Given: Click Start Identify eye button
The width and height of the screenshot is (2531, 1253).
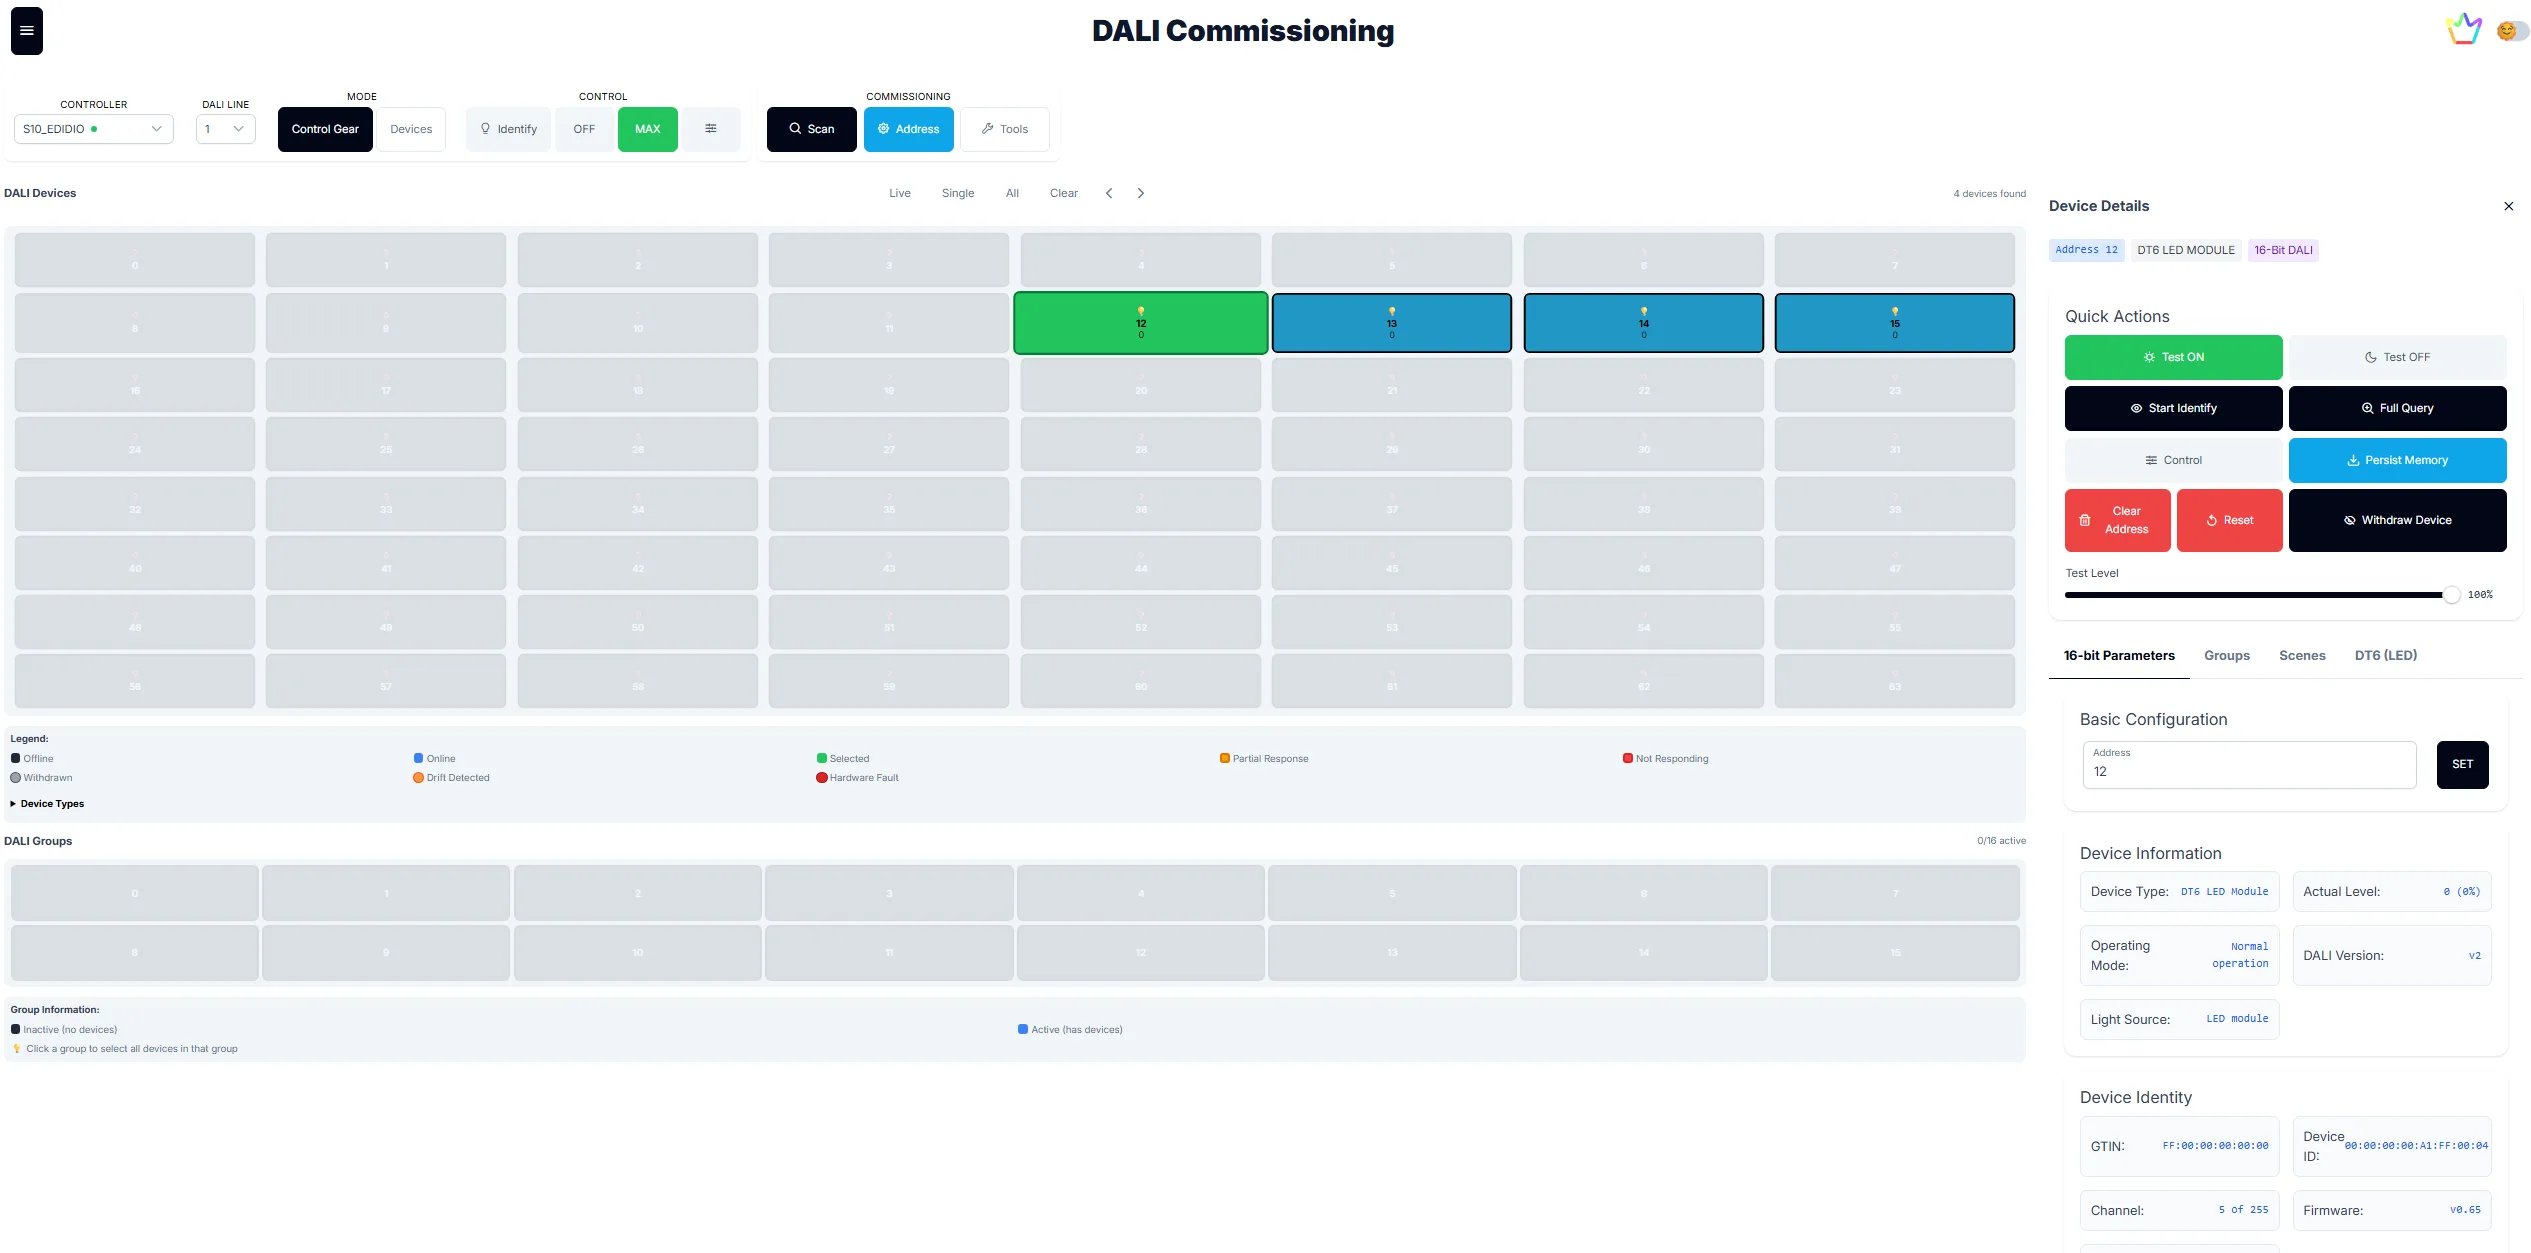Looking at the screenshot, I should click(x=2173, y=408).
